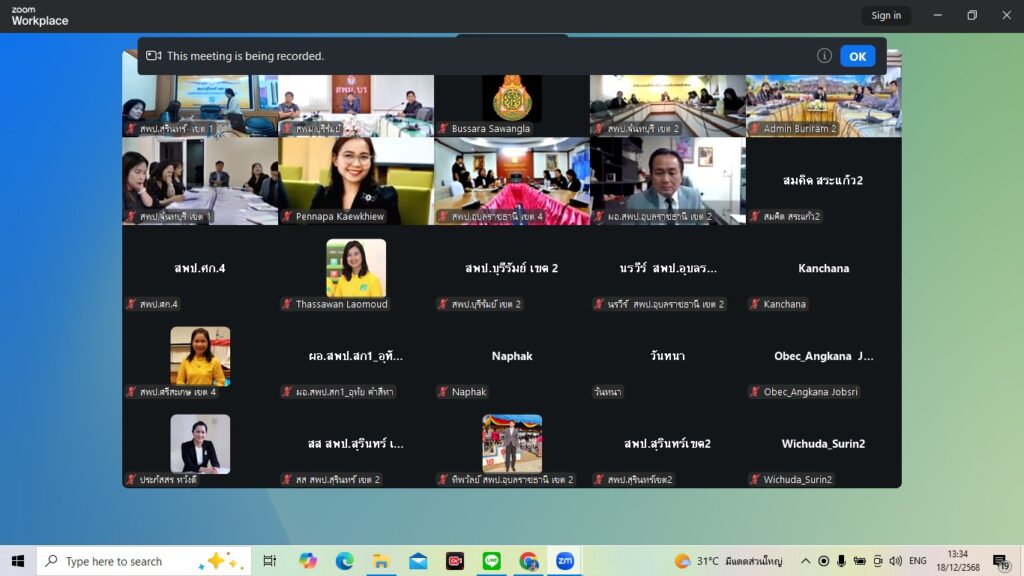The width and height of the screenshot is (1024, 576).
Task: Show hidden system tray icons
Action: coord(805,561)
